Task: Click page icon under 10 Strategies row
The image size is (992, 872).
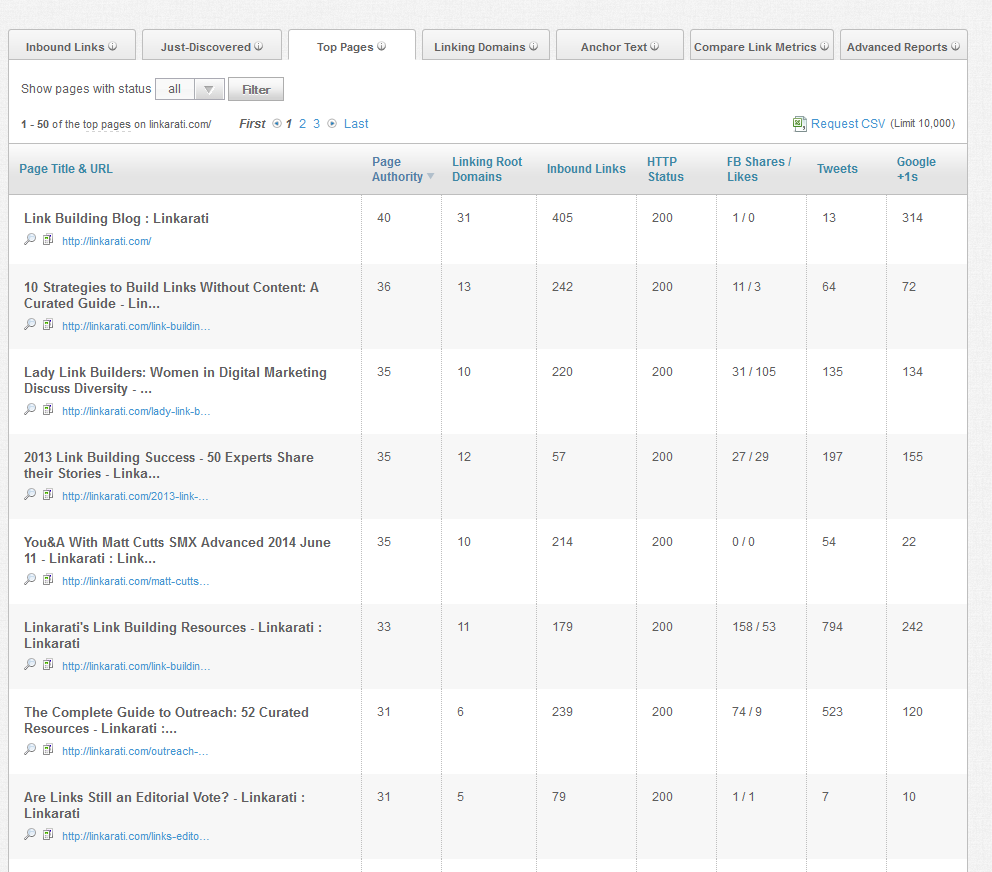Action: click(48, 325)
